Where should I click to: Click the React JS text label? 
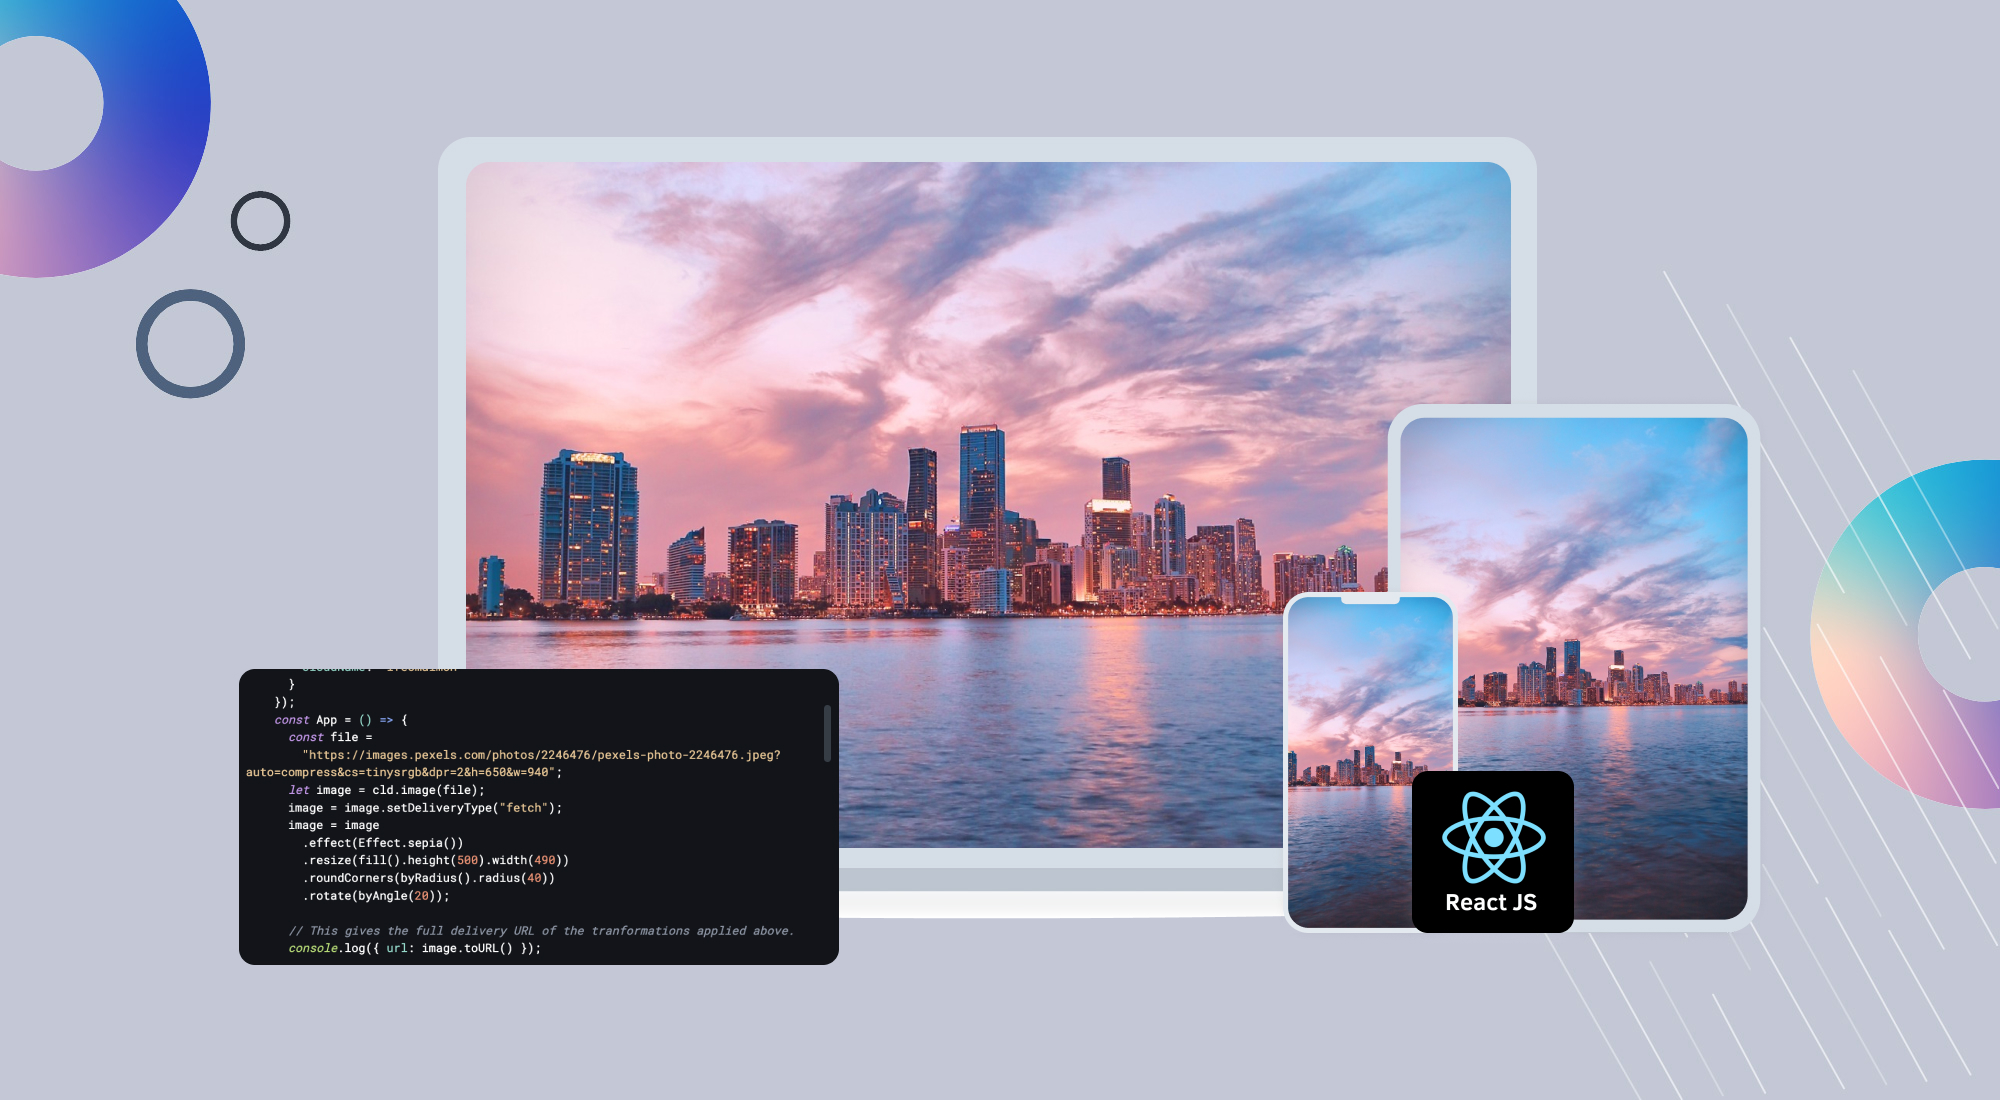(x=1491, y=903)
